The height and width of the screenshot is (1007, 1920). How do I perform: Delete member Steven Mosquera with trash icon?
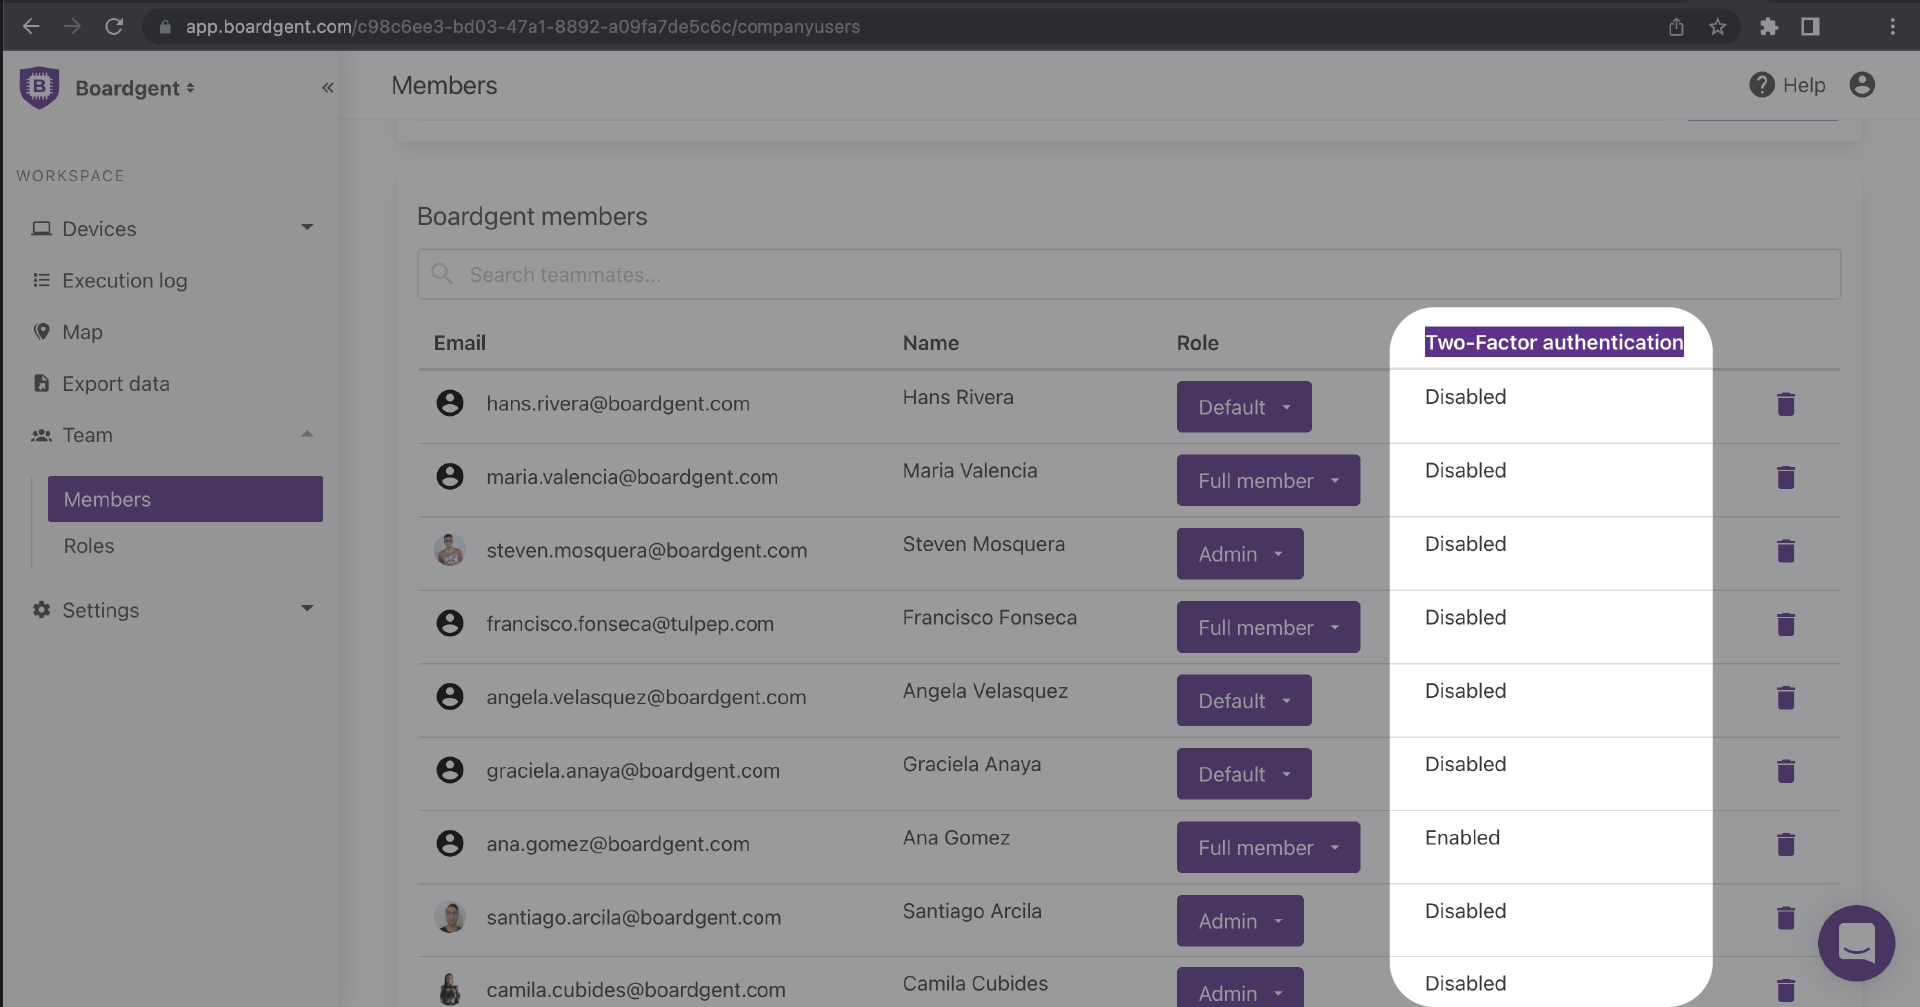[x=1786, y=551]
